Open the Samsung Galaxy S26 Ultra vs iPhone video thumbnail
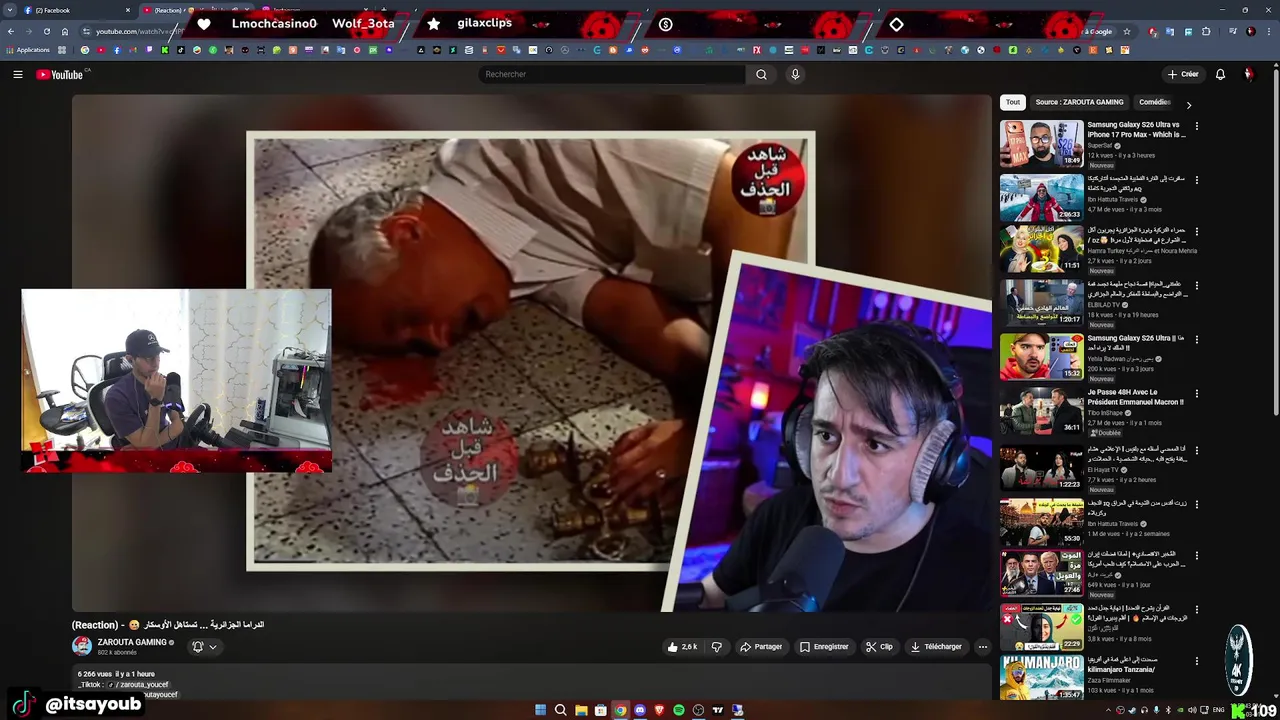The width and height of the screenshot is (1280, 720). click(x=1041, y=144)
